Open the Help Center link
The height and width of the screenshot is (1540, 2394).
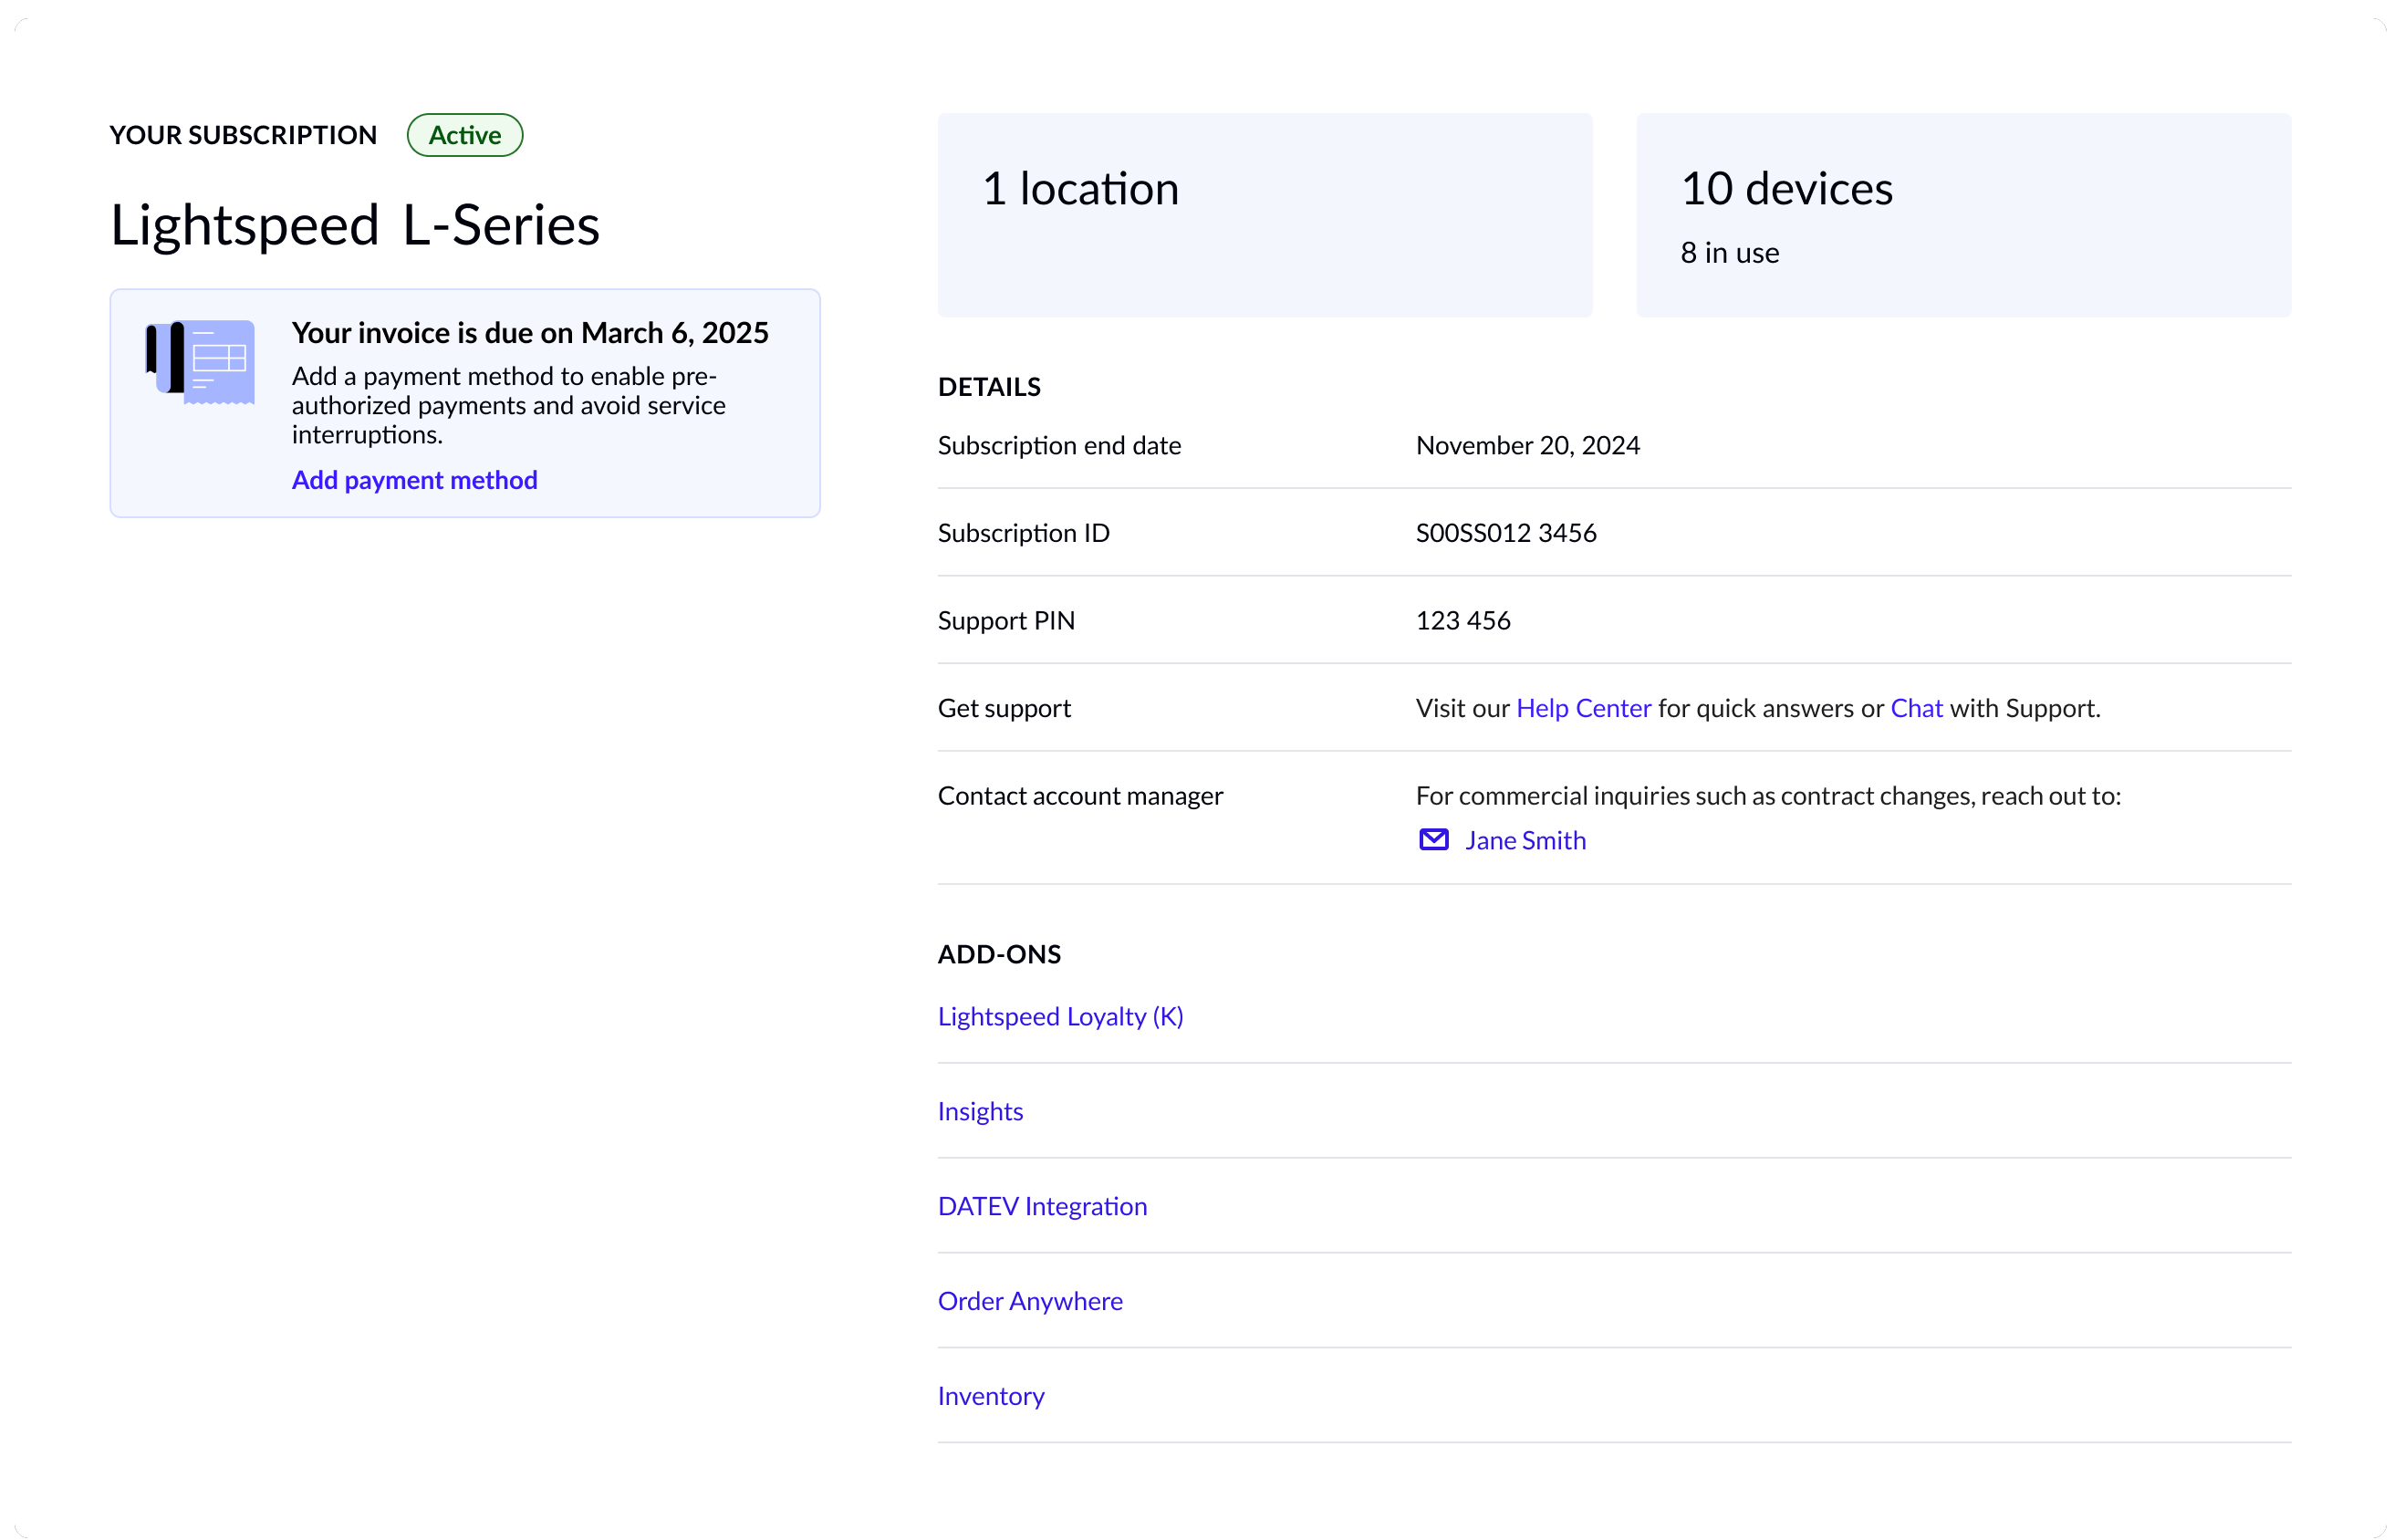coord(1582,708)
